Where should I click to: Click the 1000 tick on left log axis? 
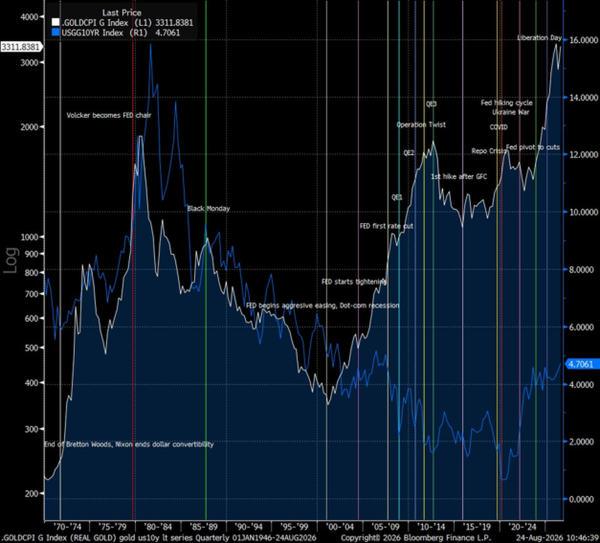pos(29,237)
